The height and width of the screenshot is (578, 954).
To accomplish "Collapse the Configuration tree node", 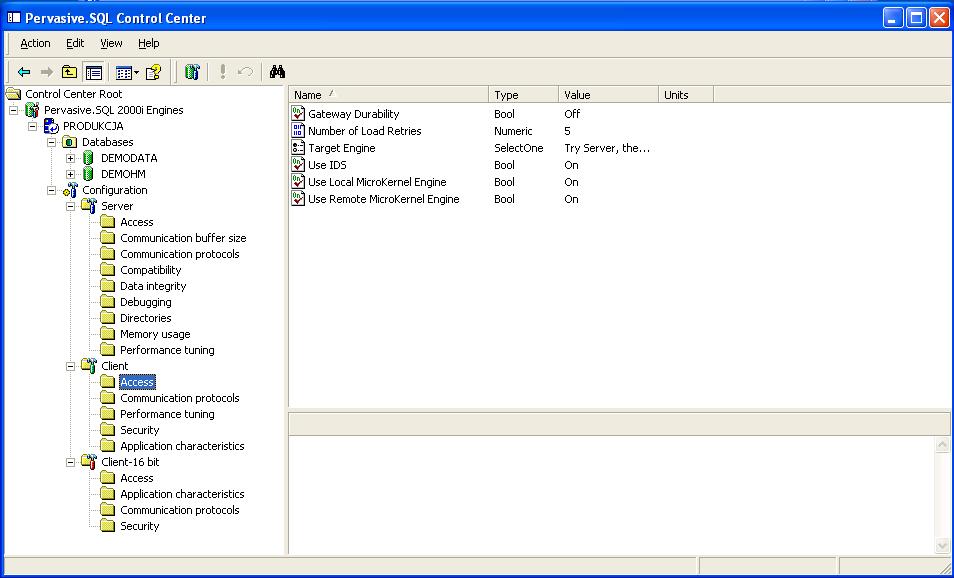I will [x=52, y=190].
